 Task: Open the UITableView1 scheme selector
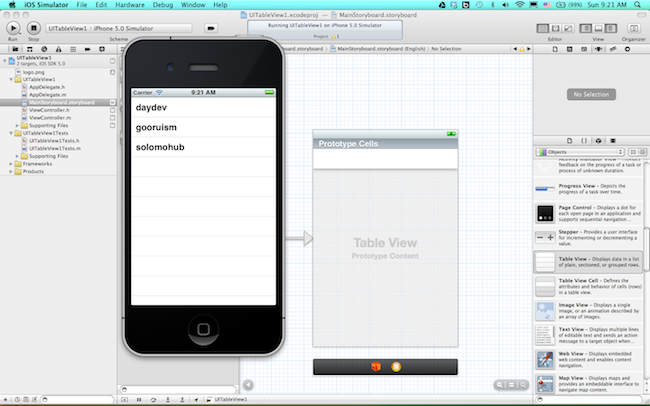(x=119, y=28)
